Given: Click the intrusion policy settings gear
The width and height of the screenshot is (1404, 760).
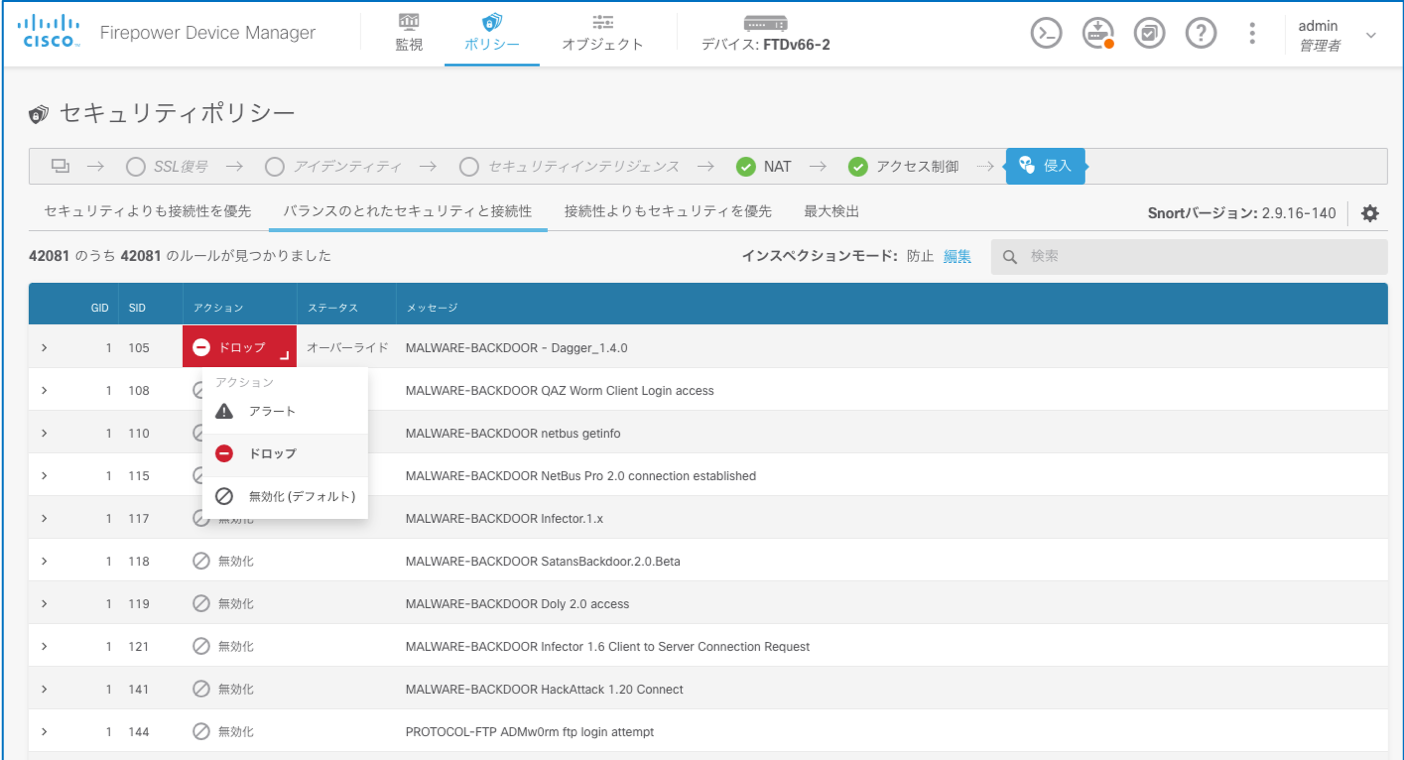Looking at the screenshot, I should [x=1370, y=213].
